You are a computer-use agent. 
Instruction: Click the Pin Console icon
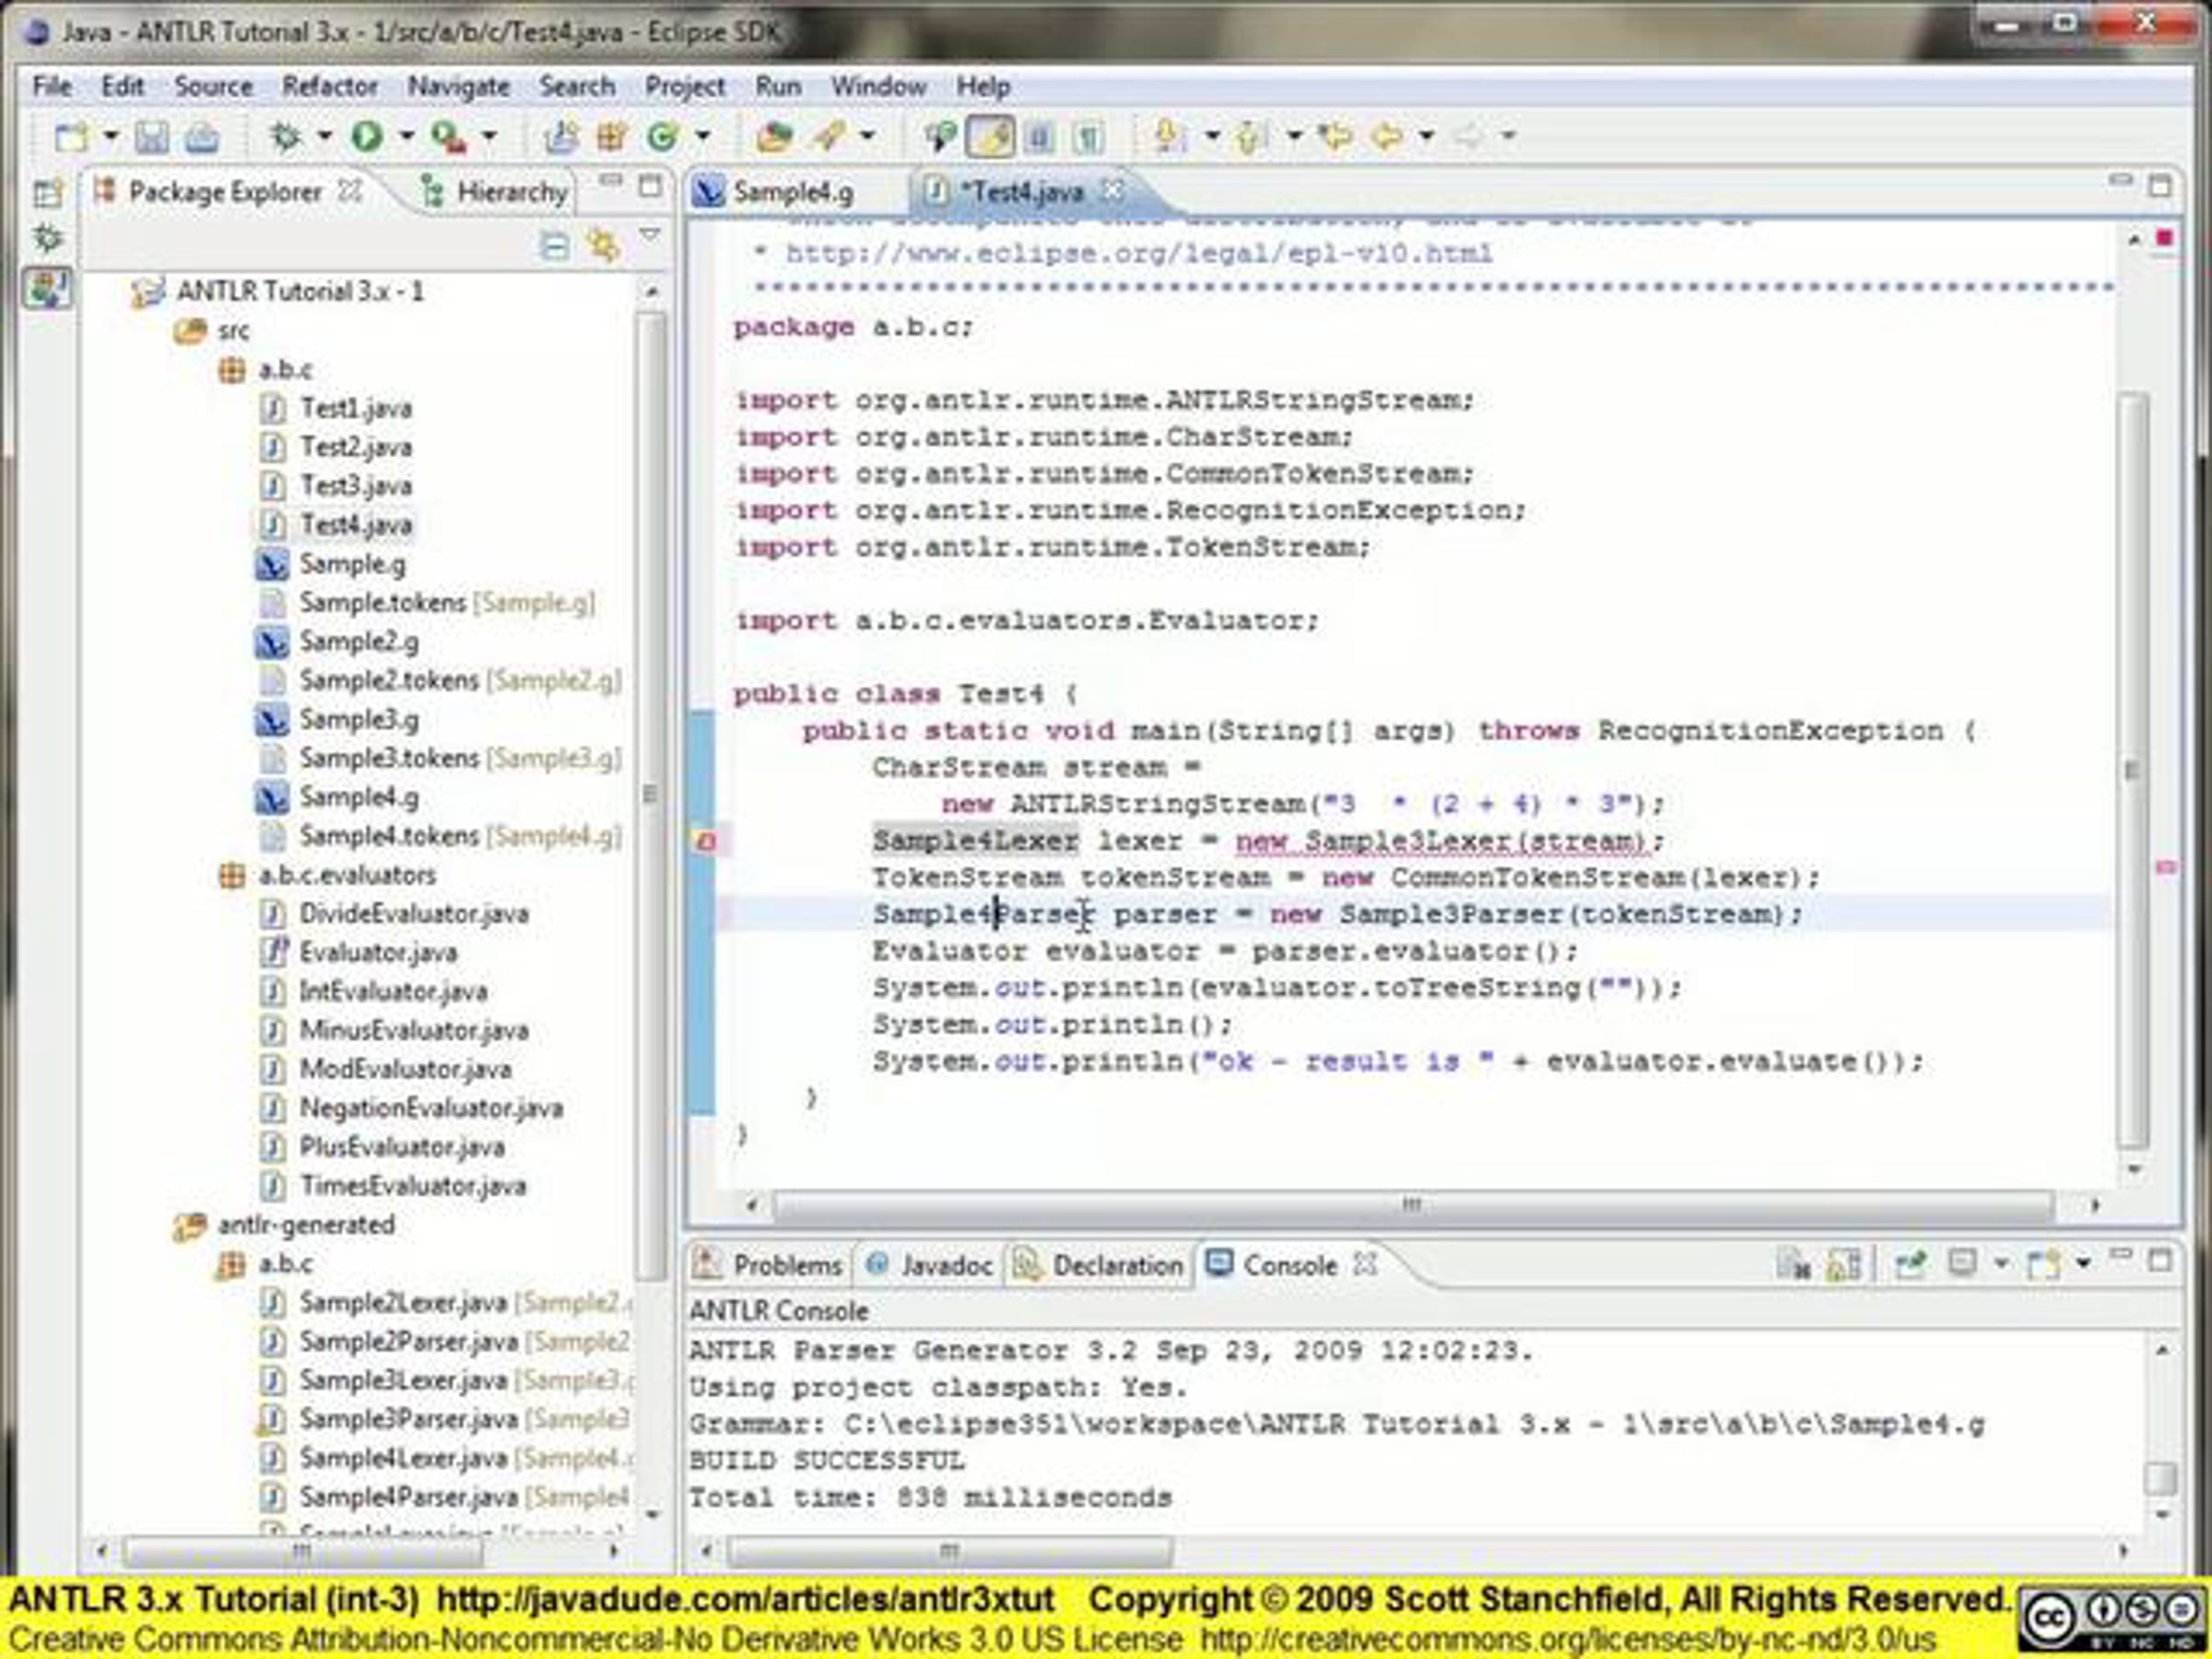pyautogui.click(x=1909, y=1265)
